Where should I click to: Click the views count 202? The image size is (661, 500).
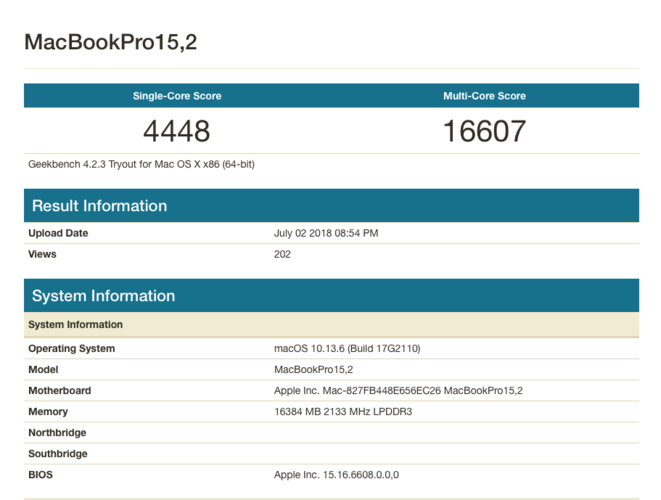[x=282, y=254]
